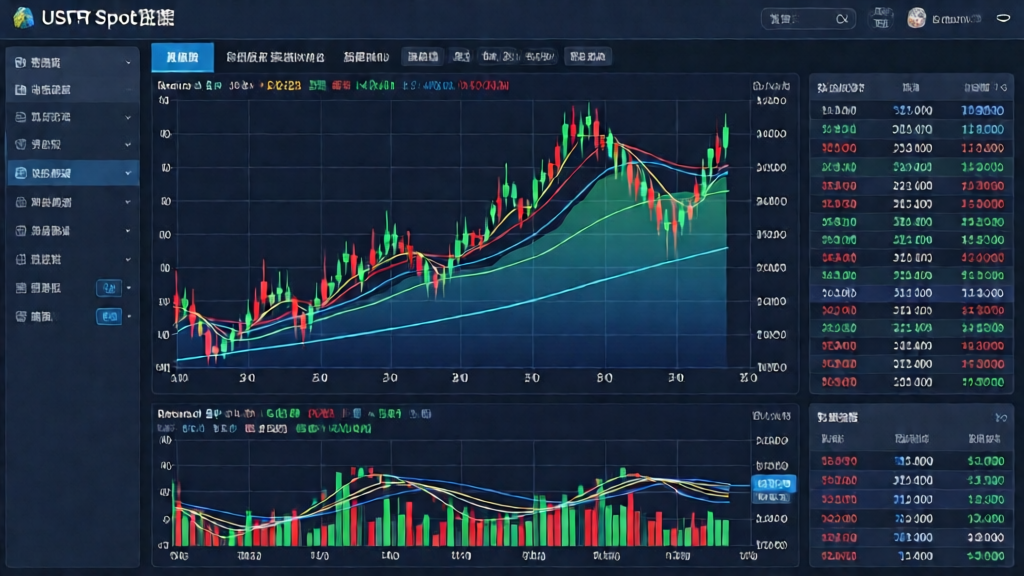This screenshot has height=576, width=1024.
Task: Open the small arrow beside the lower blue badge
Action: point(129,317)
